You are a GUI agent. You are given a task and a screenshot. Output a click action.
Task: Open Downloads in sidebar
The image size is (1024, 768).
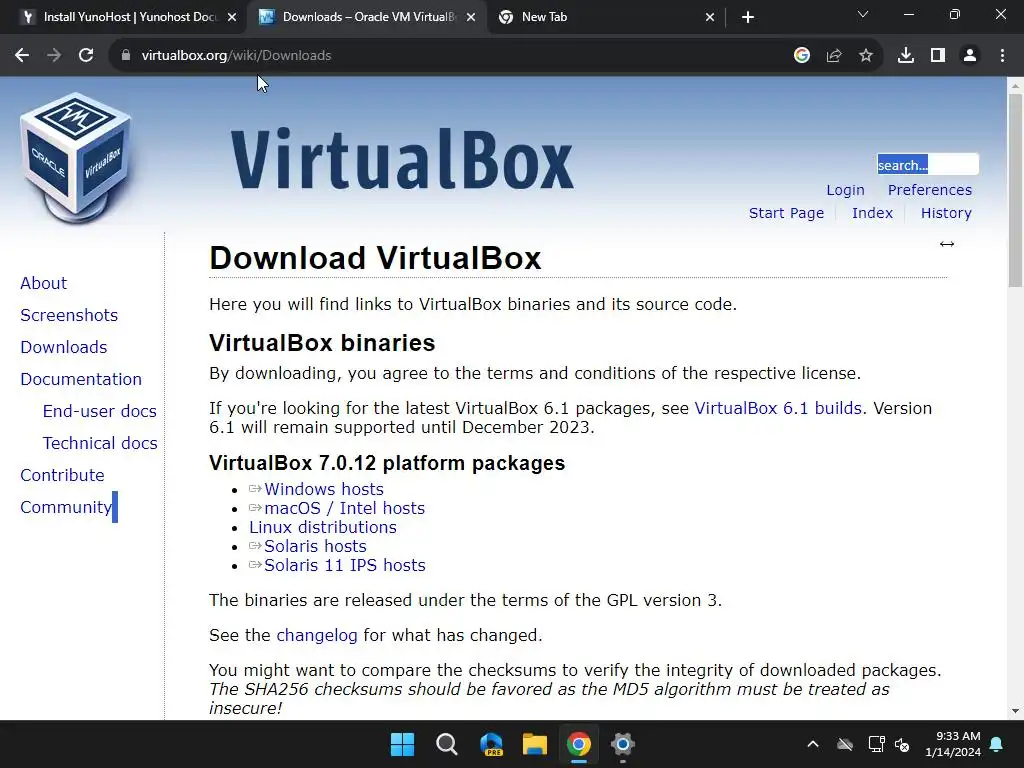pos(63,347)
